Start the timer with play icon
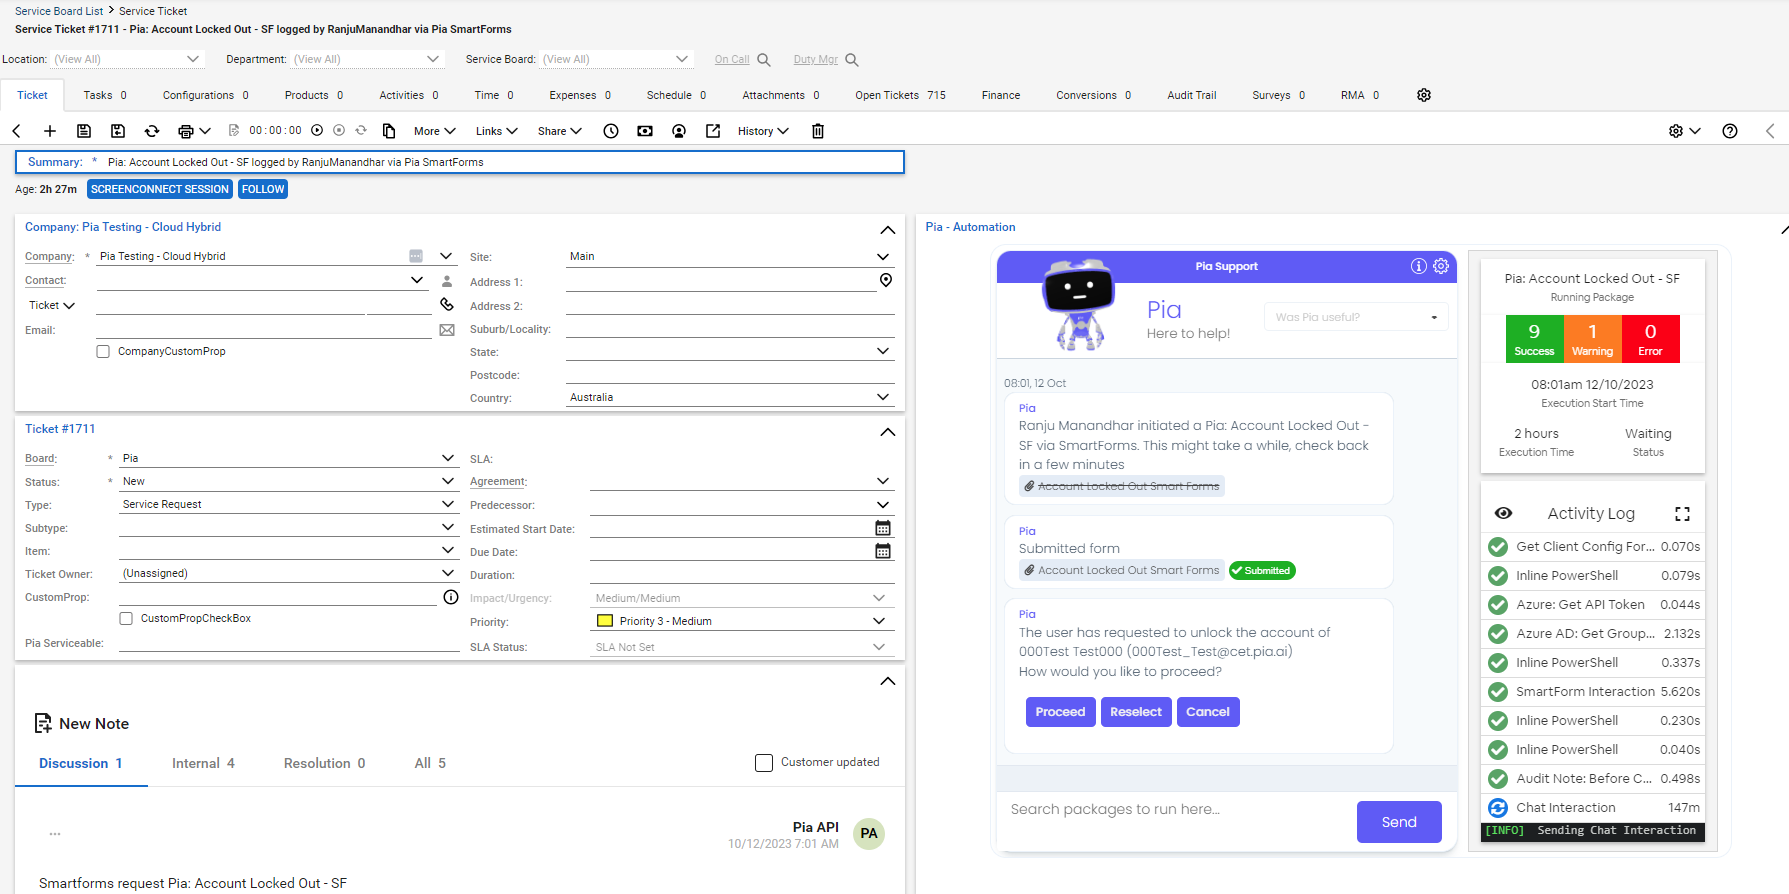The width and height of the screenshot is (1789, 894). click(x=317, y=130)
